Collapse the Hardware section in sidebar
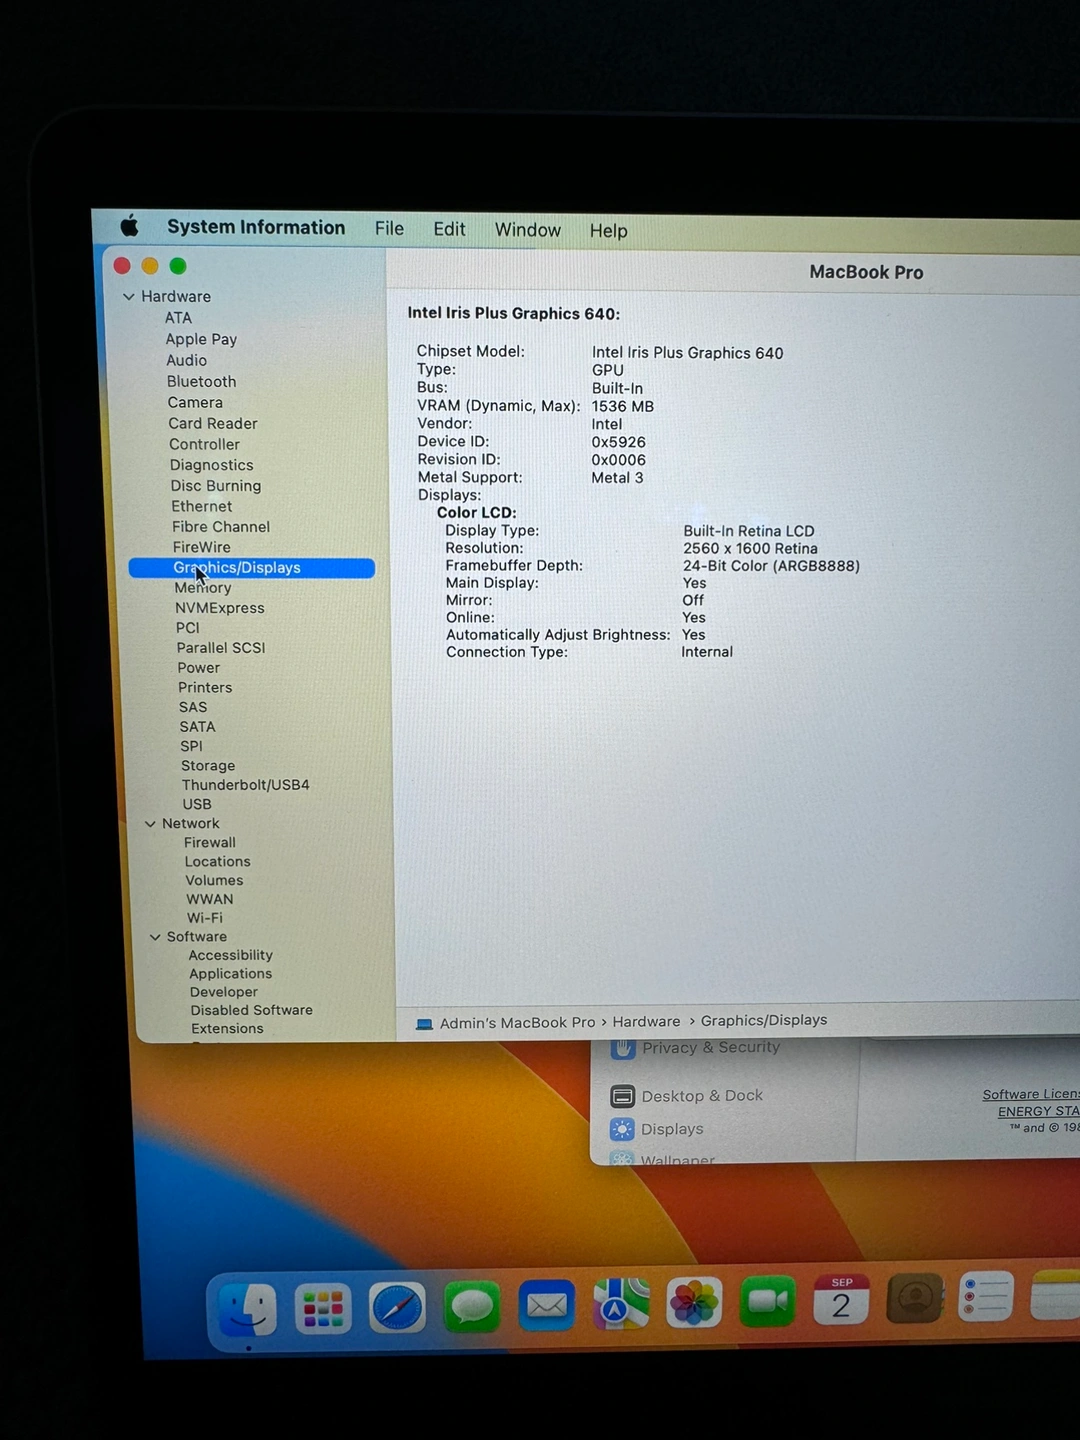Viewport: 1080px width, 1440px height. pos(128,297)
